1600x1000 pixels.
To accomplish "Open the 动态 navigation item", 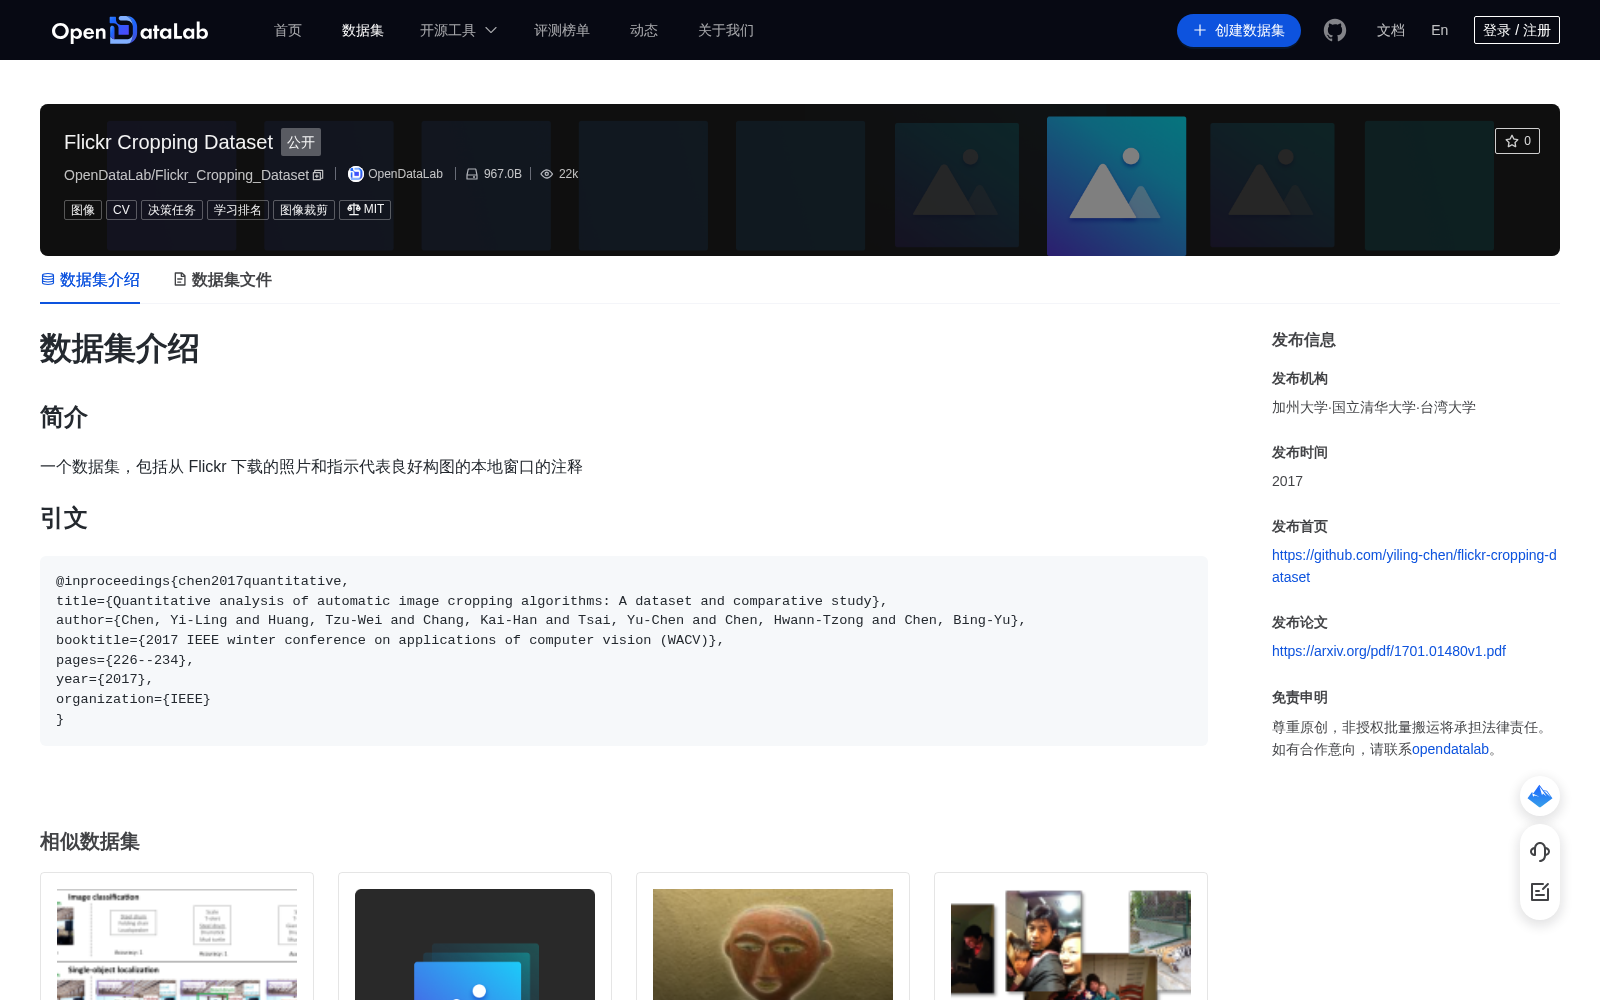I will click(x=644, y=30).
